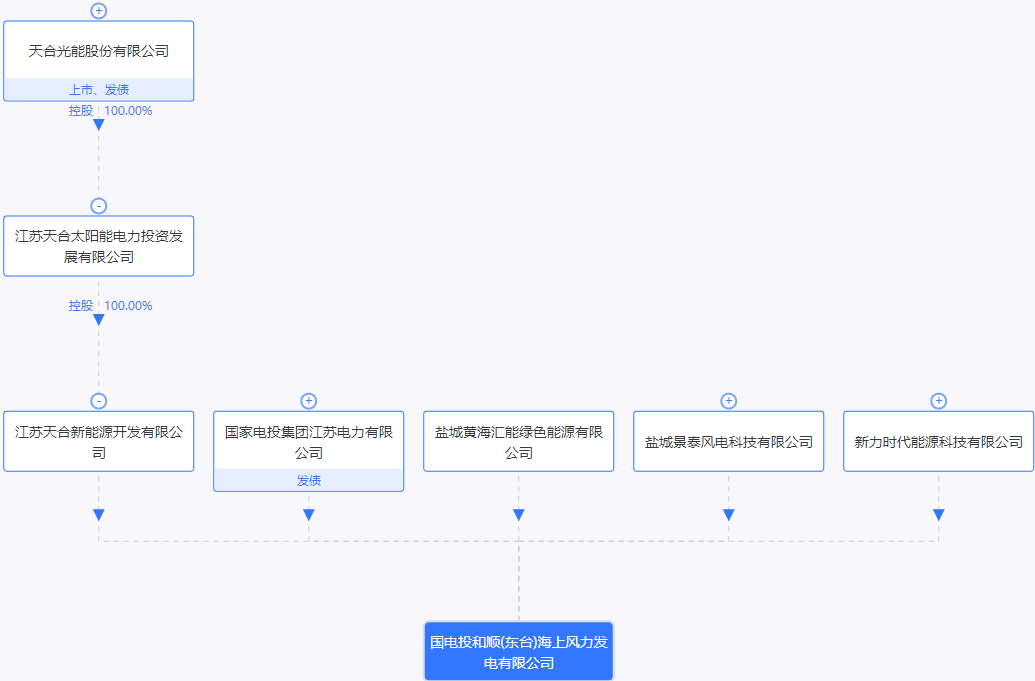Screen dimensions: 1035x681
Task: Click arrow below 盐城黄海汇能绿色能源 card
Action: tap(518, 515)
